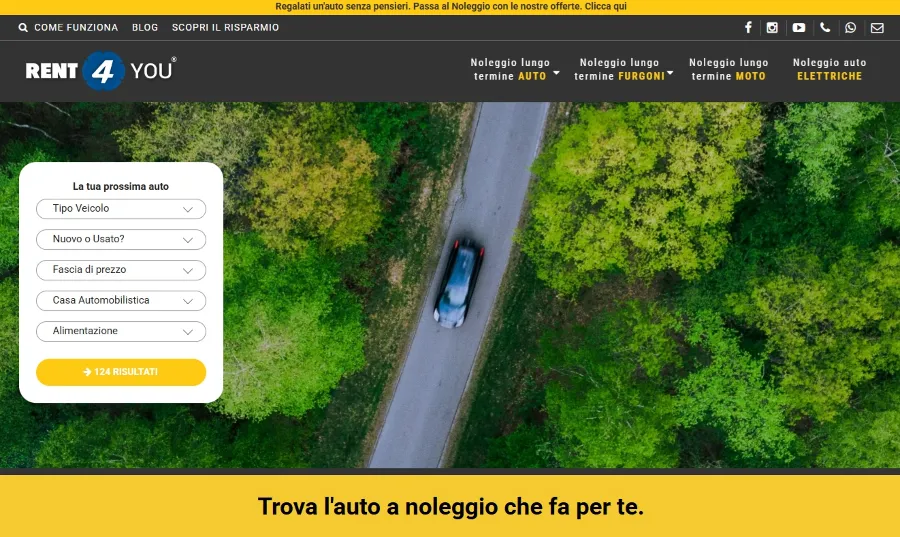Open the Facebook page icon

click(x=748, y=28)
